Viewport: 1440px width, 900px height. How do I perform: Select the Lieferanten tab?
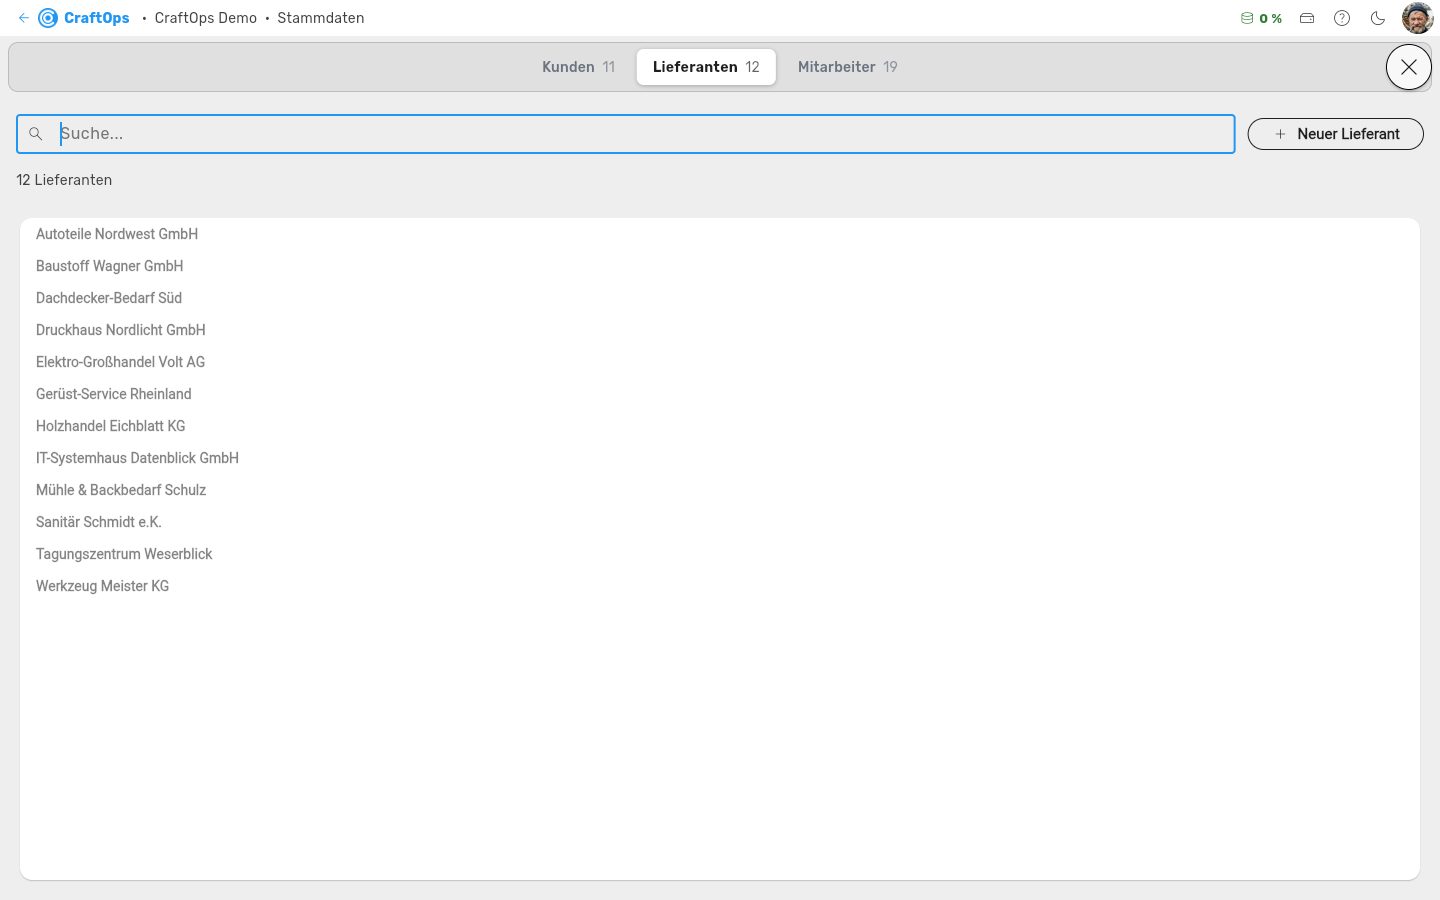coord(706,67)
